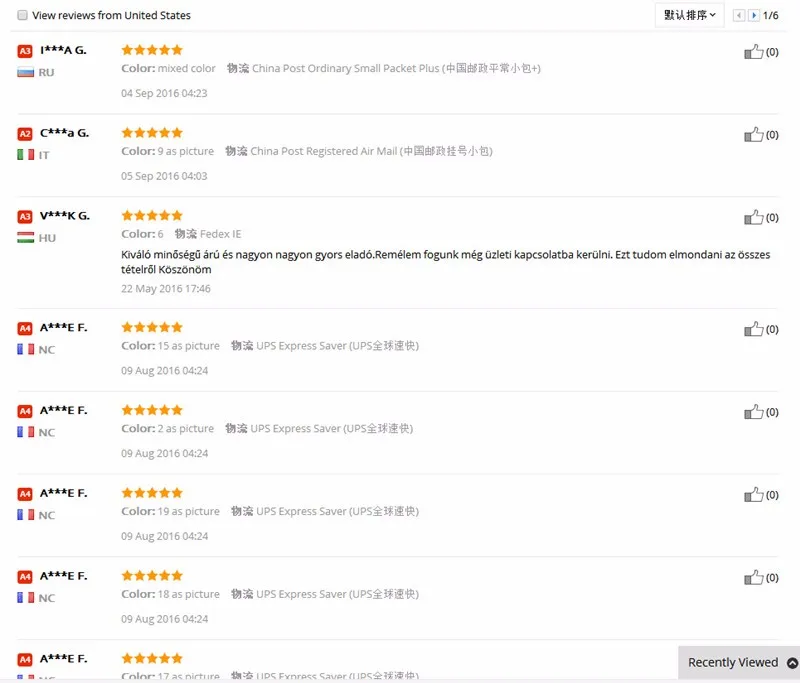Like the review by I***A G.

coord(753,51)
